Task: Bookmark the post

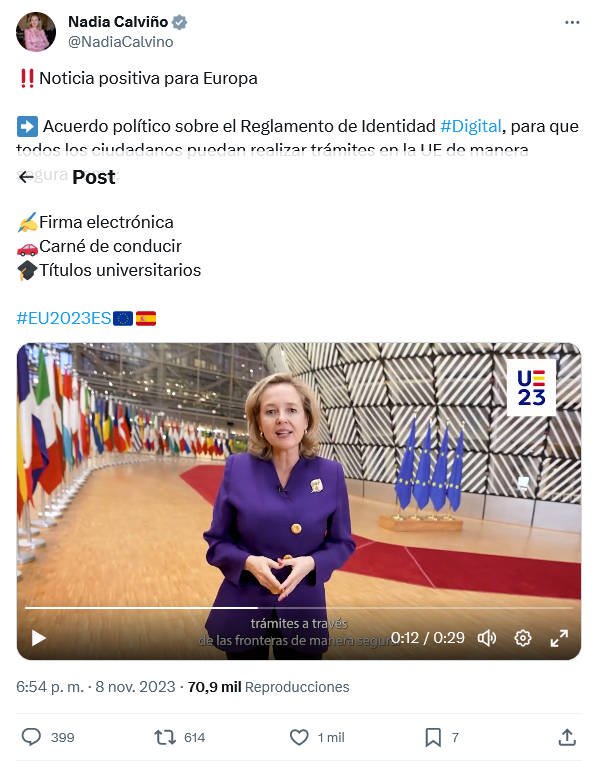Action: [x=433, y=738]
